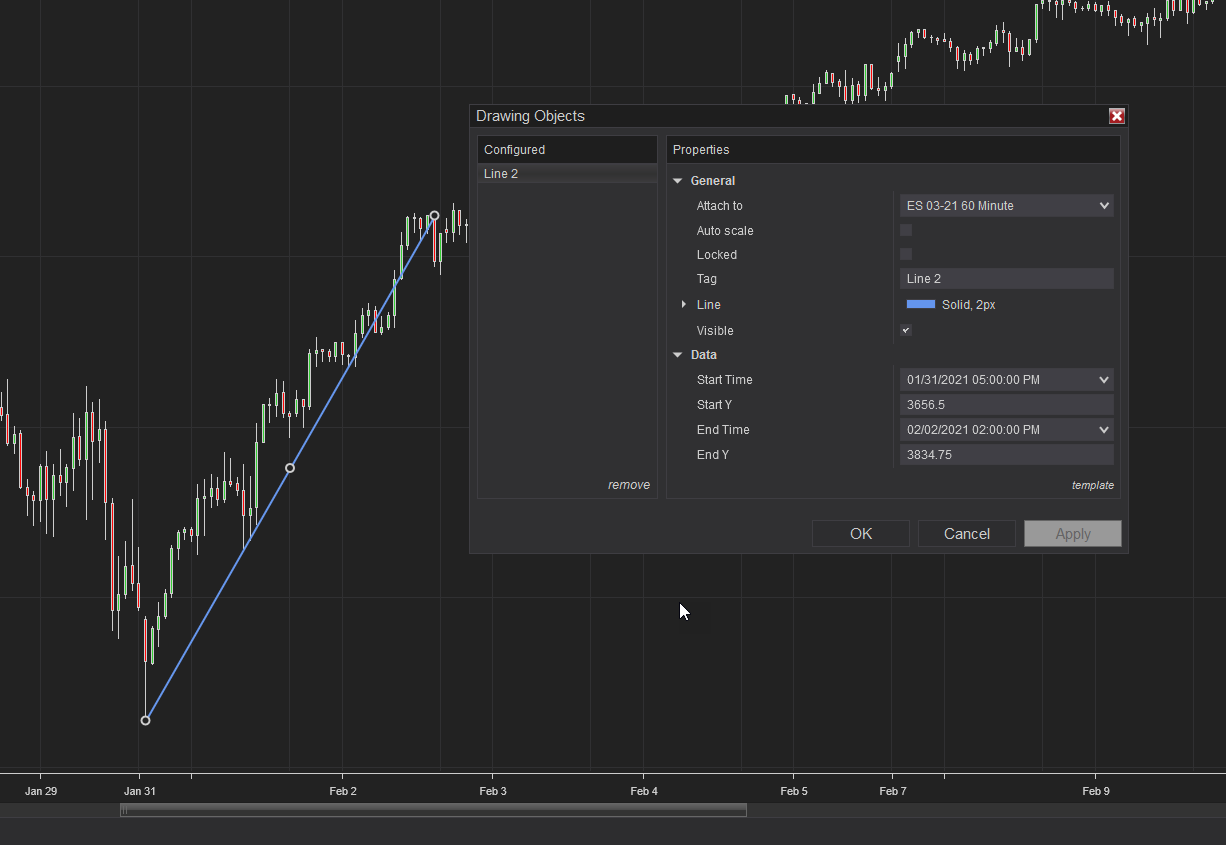Uncheck the Visible checkbox
Viewport: 1226px width, 845px height.
pyautogui.click(x=906, y=330)
